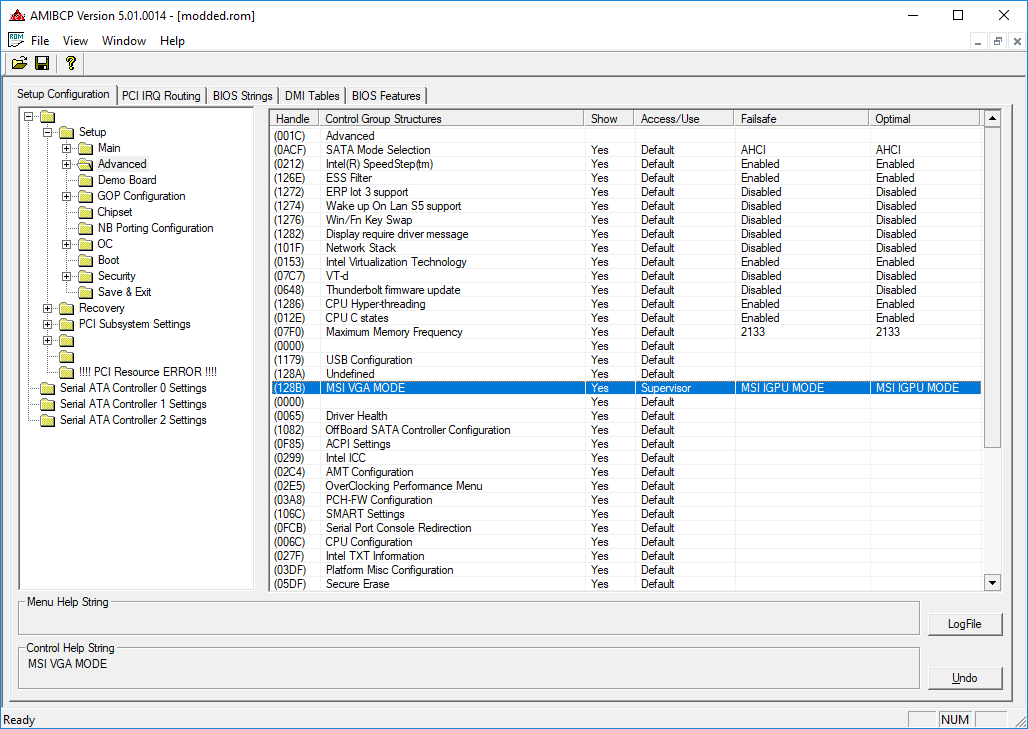
Task: Select the OC folder icon
Action: pos(86,245)
